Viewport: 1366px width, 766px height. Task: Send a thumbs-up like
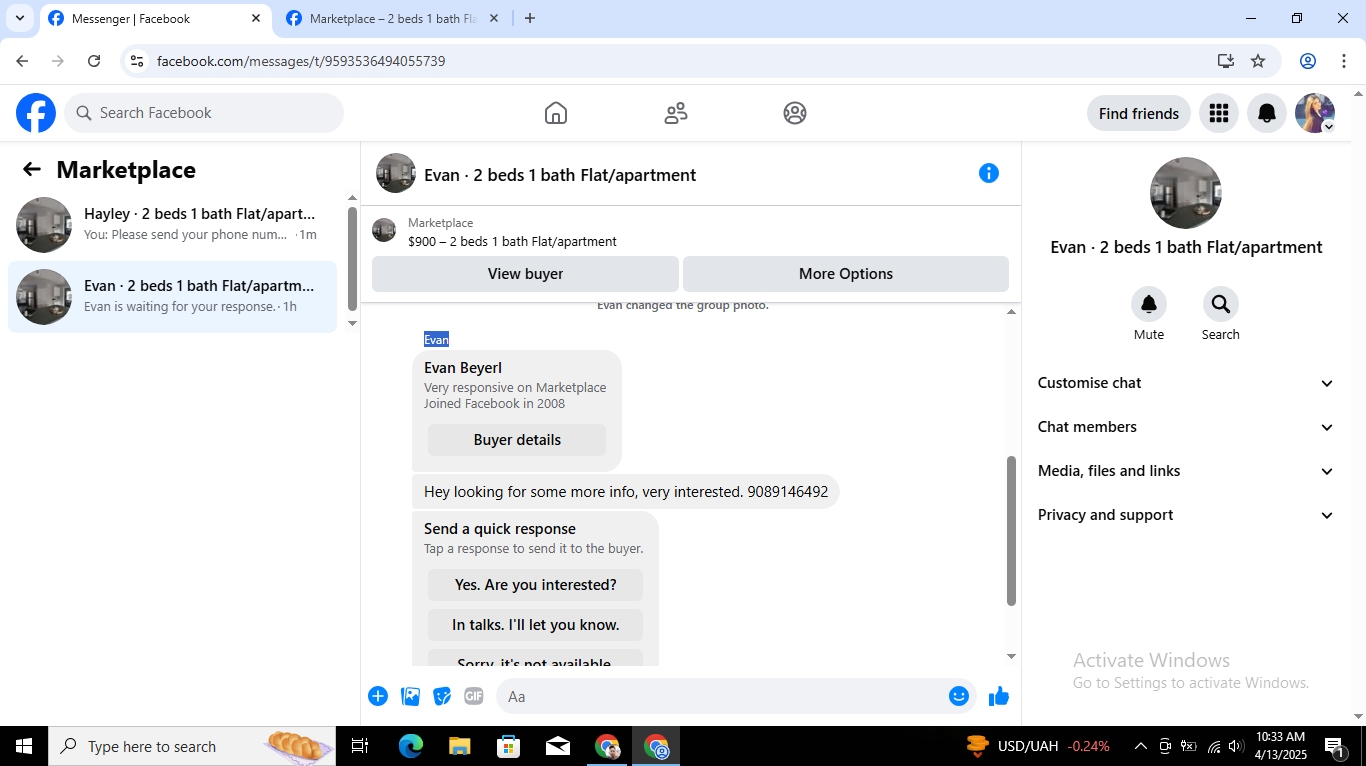click(x=999, y=696)
